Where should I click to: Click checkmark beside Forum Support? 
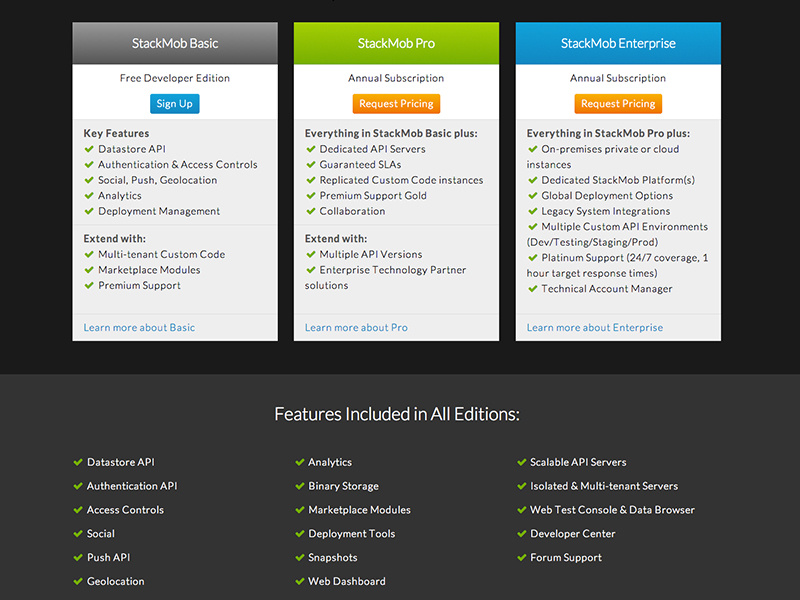point(521,558)
